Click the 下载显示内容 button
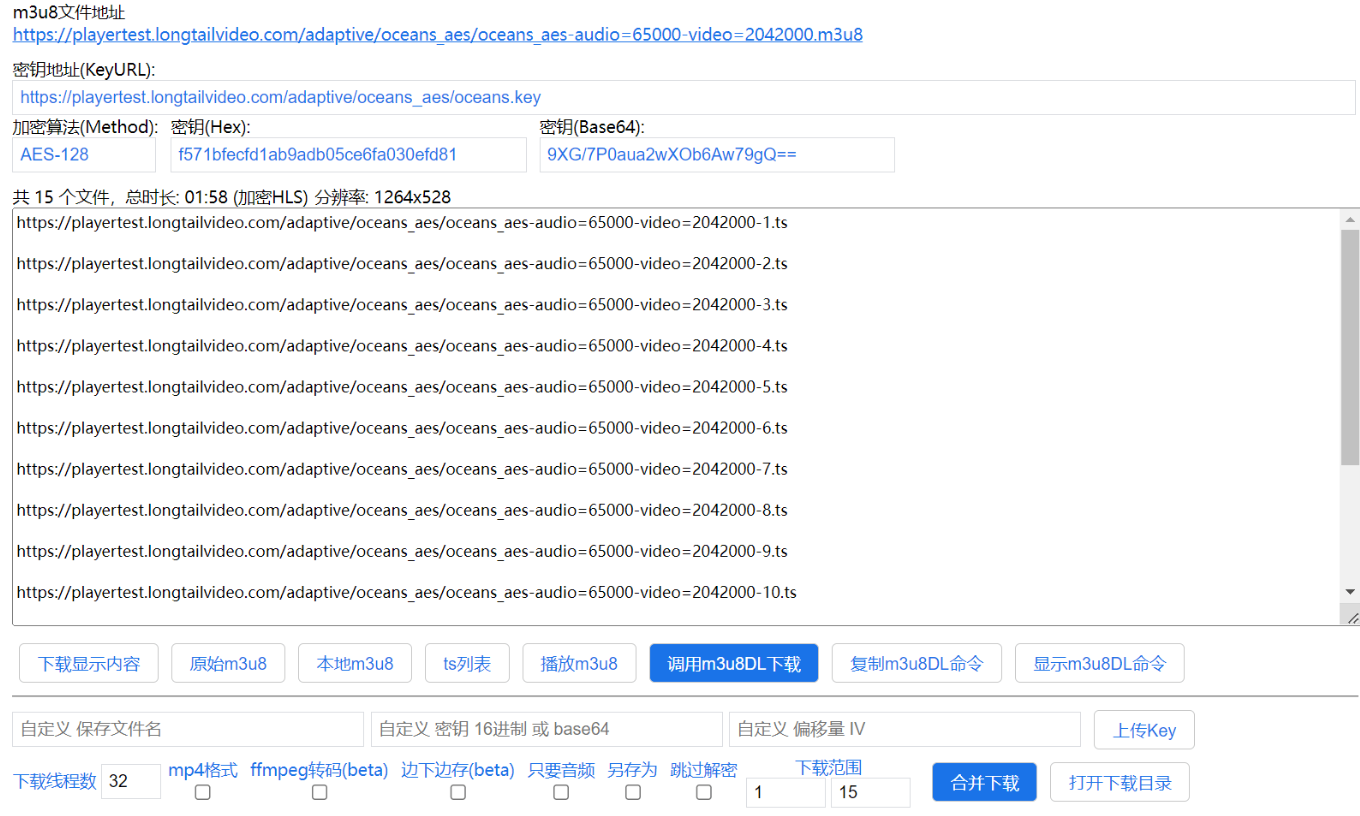The image size is (1360, 816). (x=89, y=663)
